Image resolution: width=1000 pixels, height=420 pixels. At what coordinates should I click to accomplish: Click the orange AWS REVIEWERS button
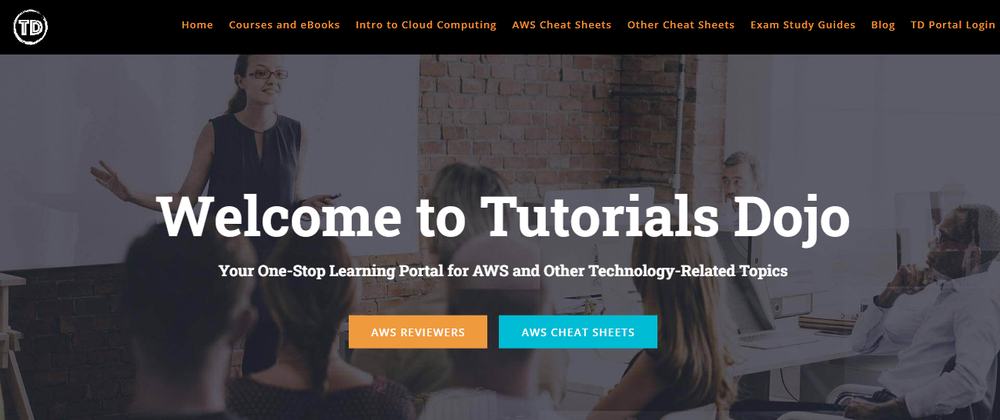[x=418, y=332]
